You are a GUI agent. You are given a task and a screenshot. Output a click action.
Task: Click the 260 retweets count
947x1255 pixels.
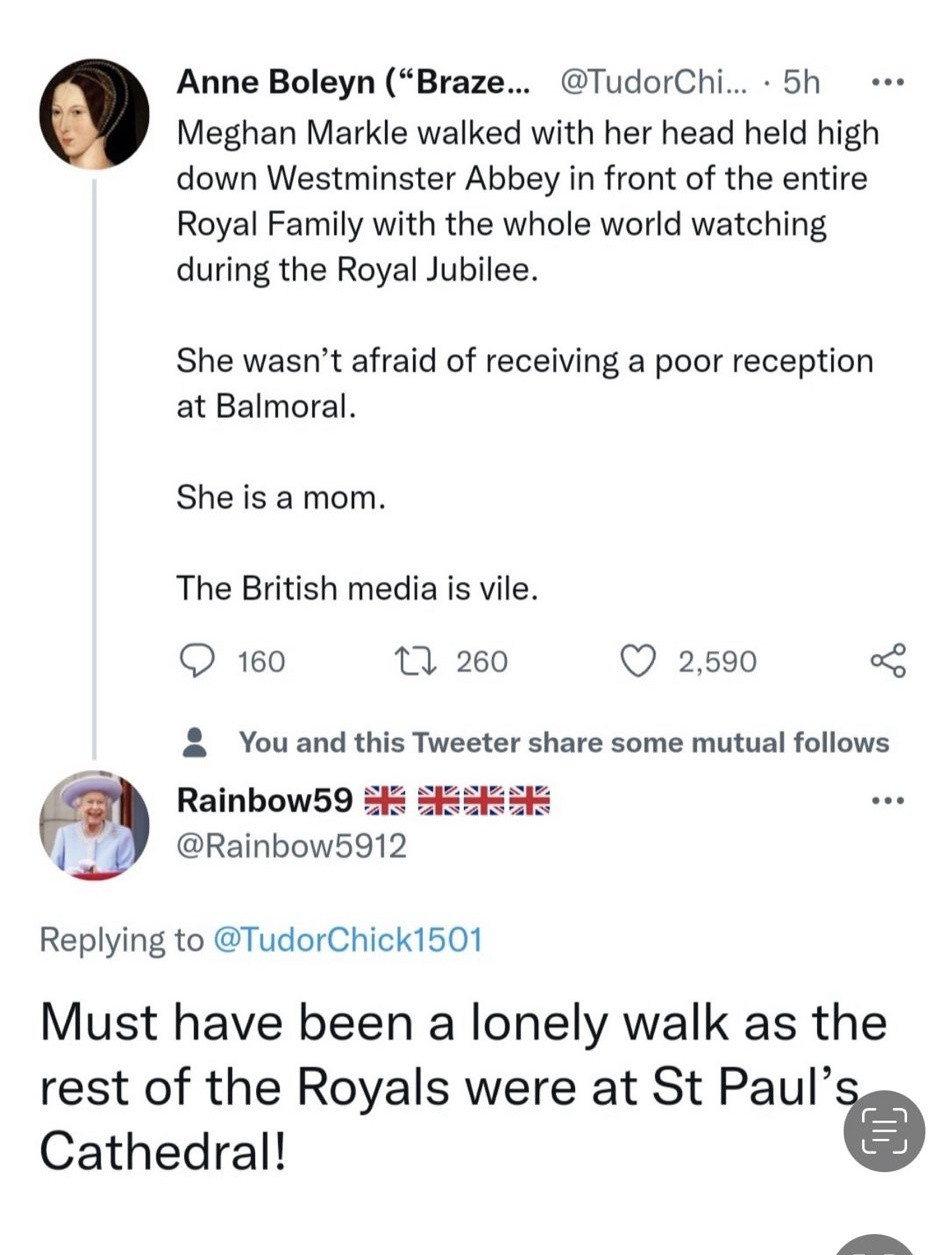tap(482, 661)
